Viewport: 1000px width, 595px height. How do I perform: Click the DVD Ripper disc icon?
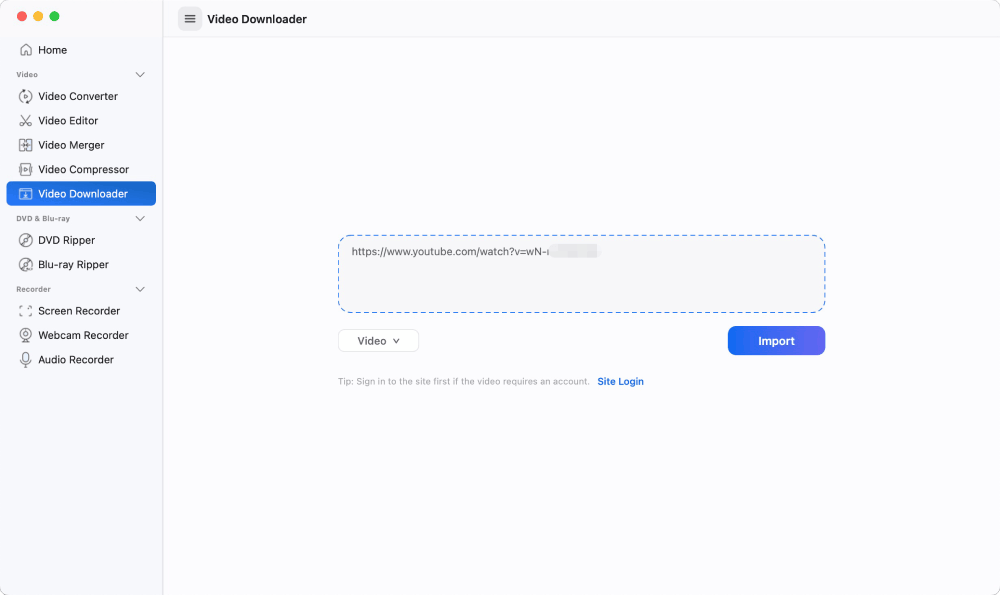26,240
